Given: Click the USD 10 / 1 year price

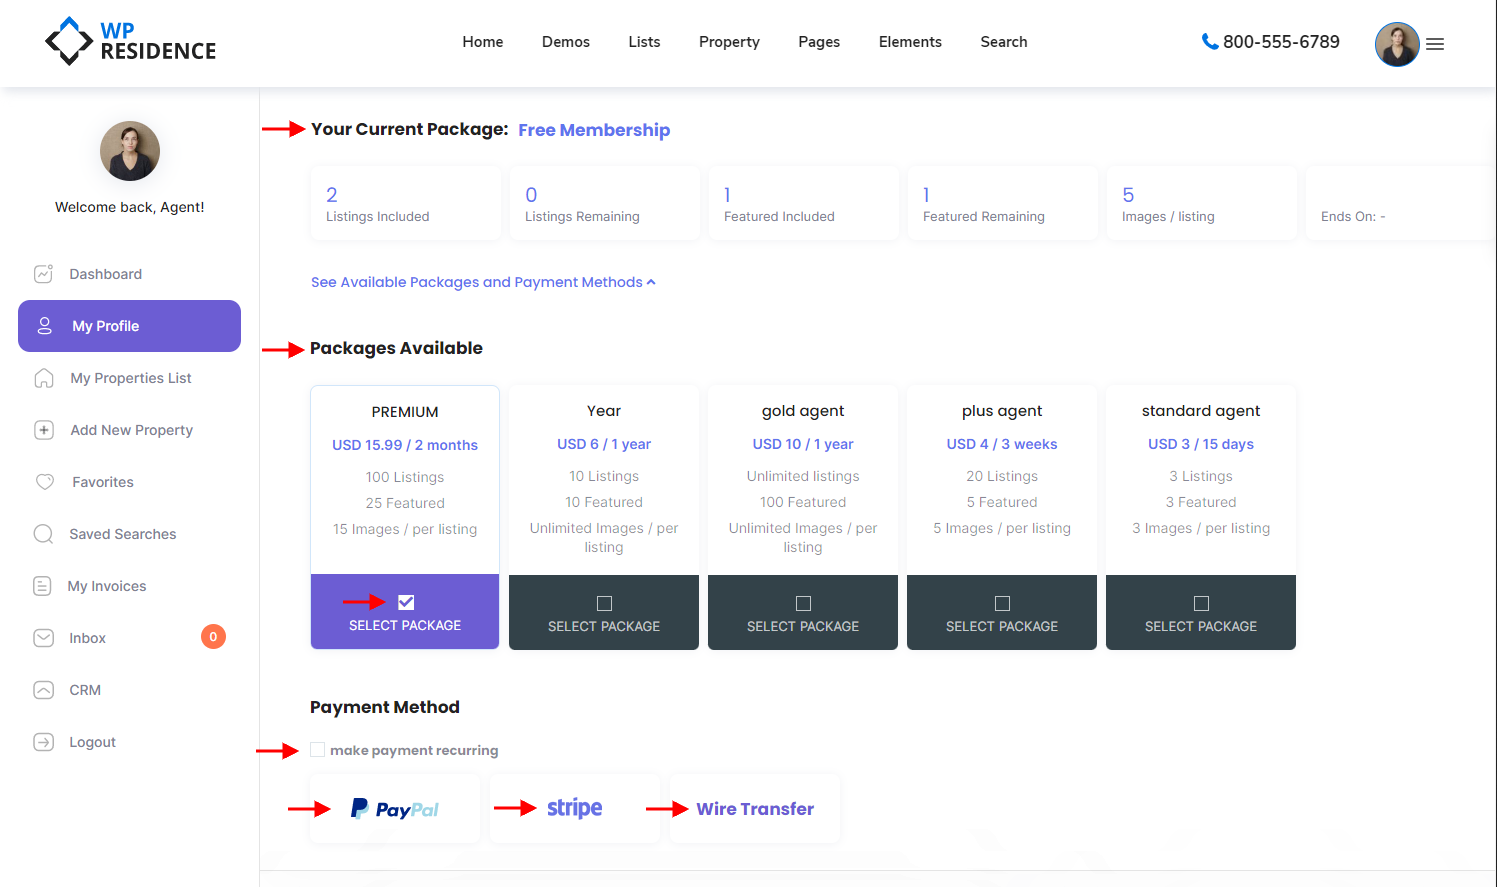Looking at the screenshot, I should (803, 444).
